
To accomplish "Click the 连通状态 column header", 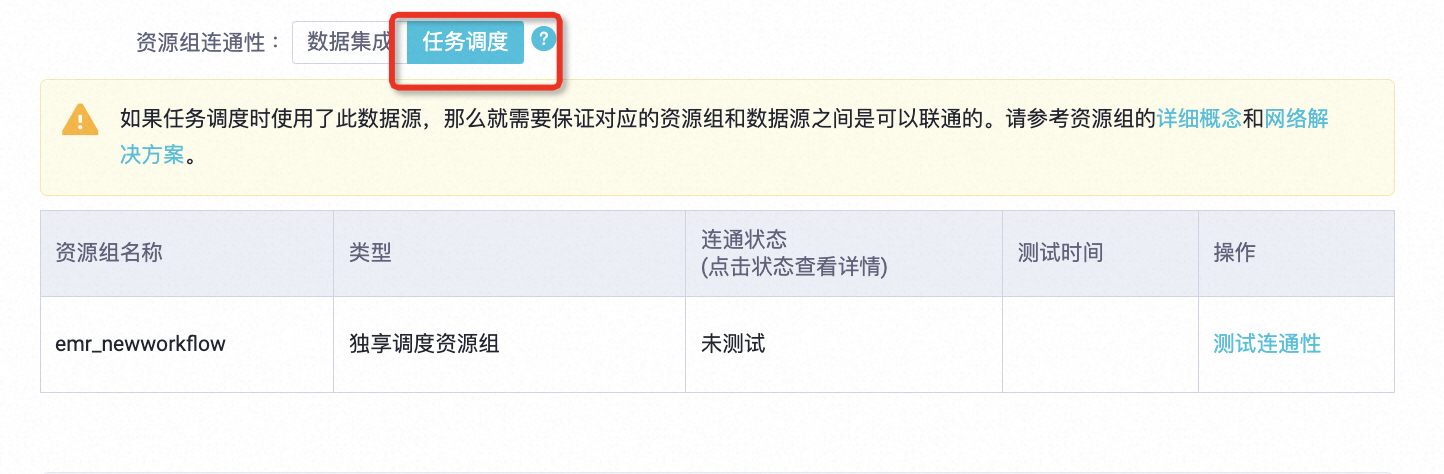I will [x=744, y=240].
